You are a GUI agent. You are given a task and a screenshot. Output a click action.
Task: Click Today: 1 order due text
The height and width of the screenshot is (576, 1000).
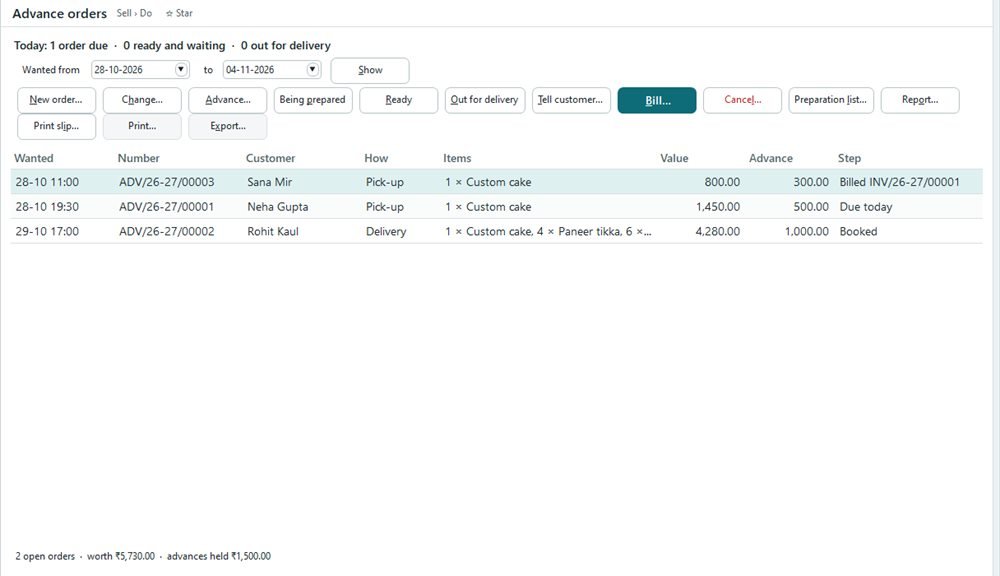click(x=61, y=45)
